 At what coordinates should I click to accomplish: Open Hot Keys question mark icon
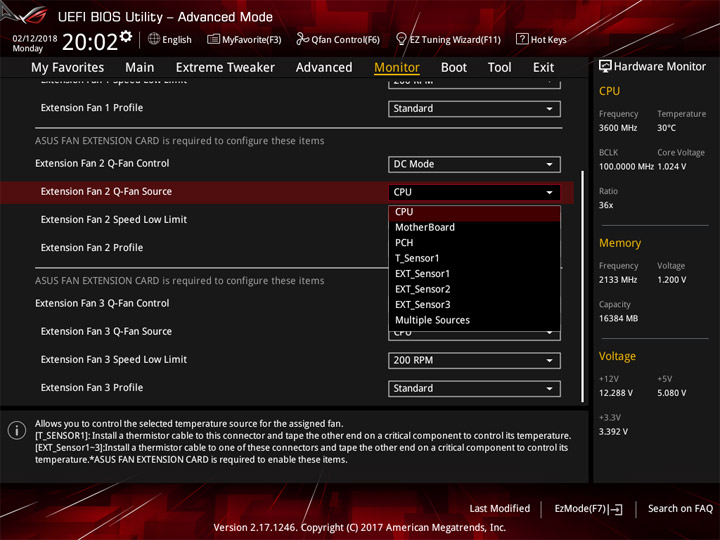click(x=522, y=39)
